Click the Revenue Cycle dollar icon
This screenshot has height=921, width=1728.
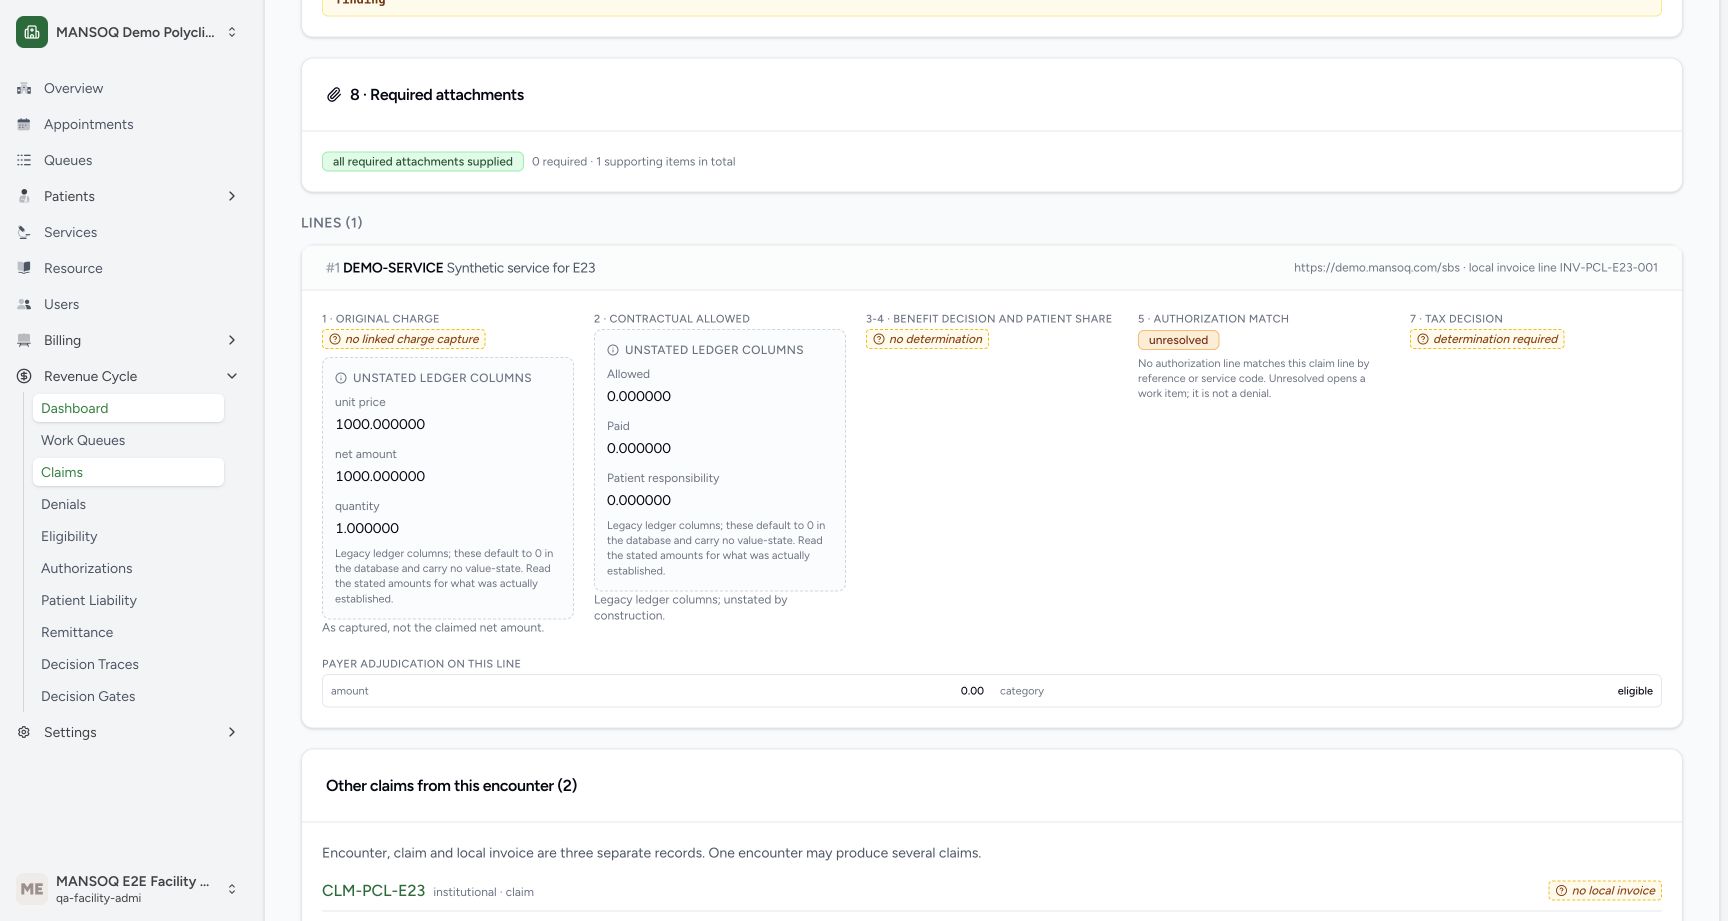(24, 376)
